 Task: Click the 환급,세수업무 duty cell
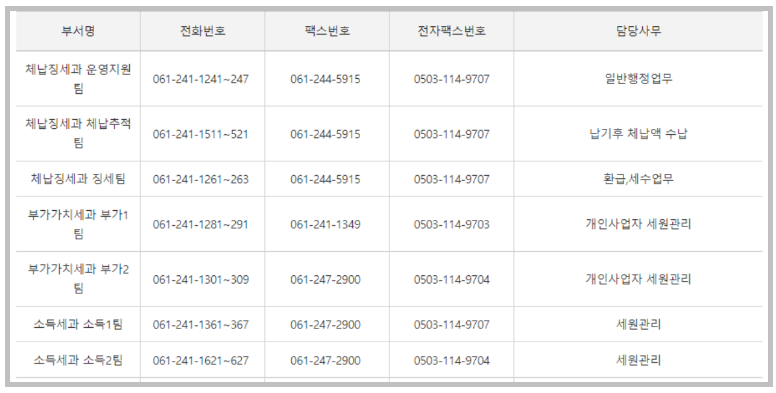(x=638, y=179)
